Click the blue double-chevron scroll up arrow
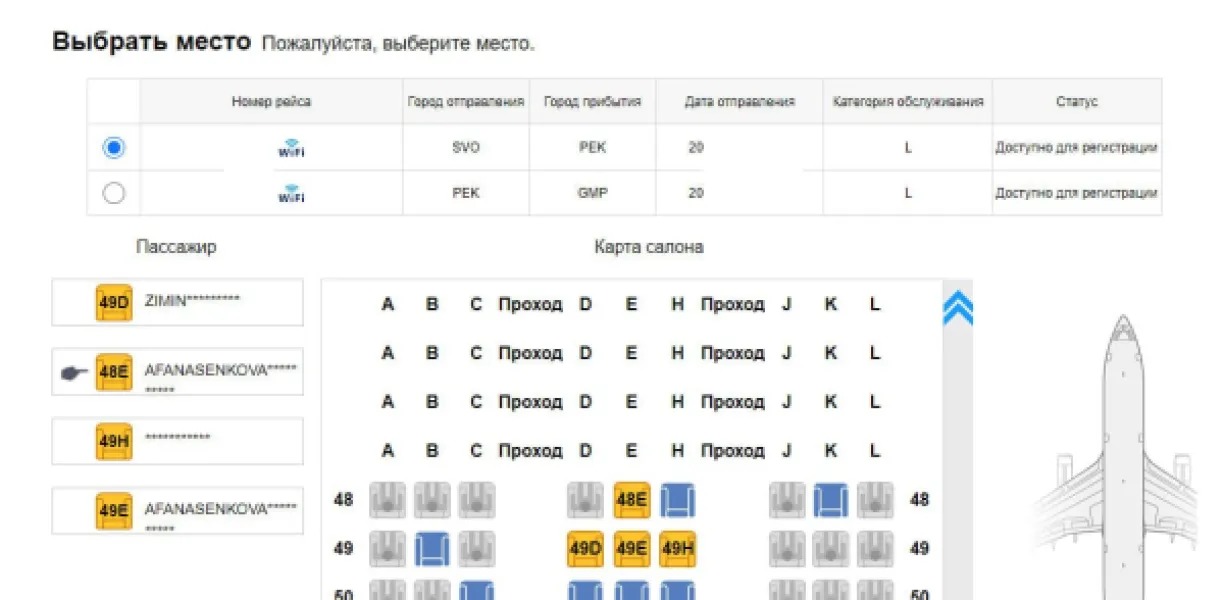Image resolution: width=1224 pixels, height=600 pixels. [957, 307]
